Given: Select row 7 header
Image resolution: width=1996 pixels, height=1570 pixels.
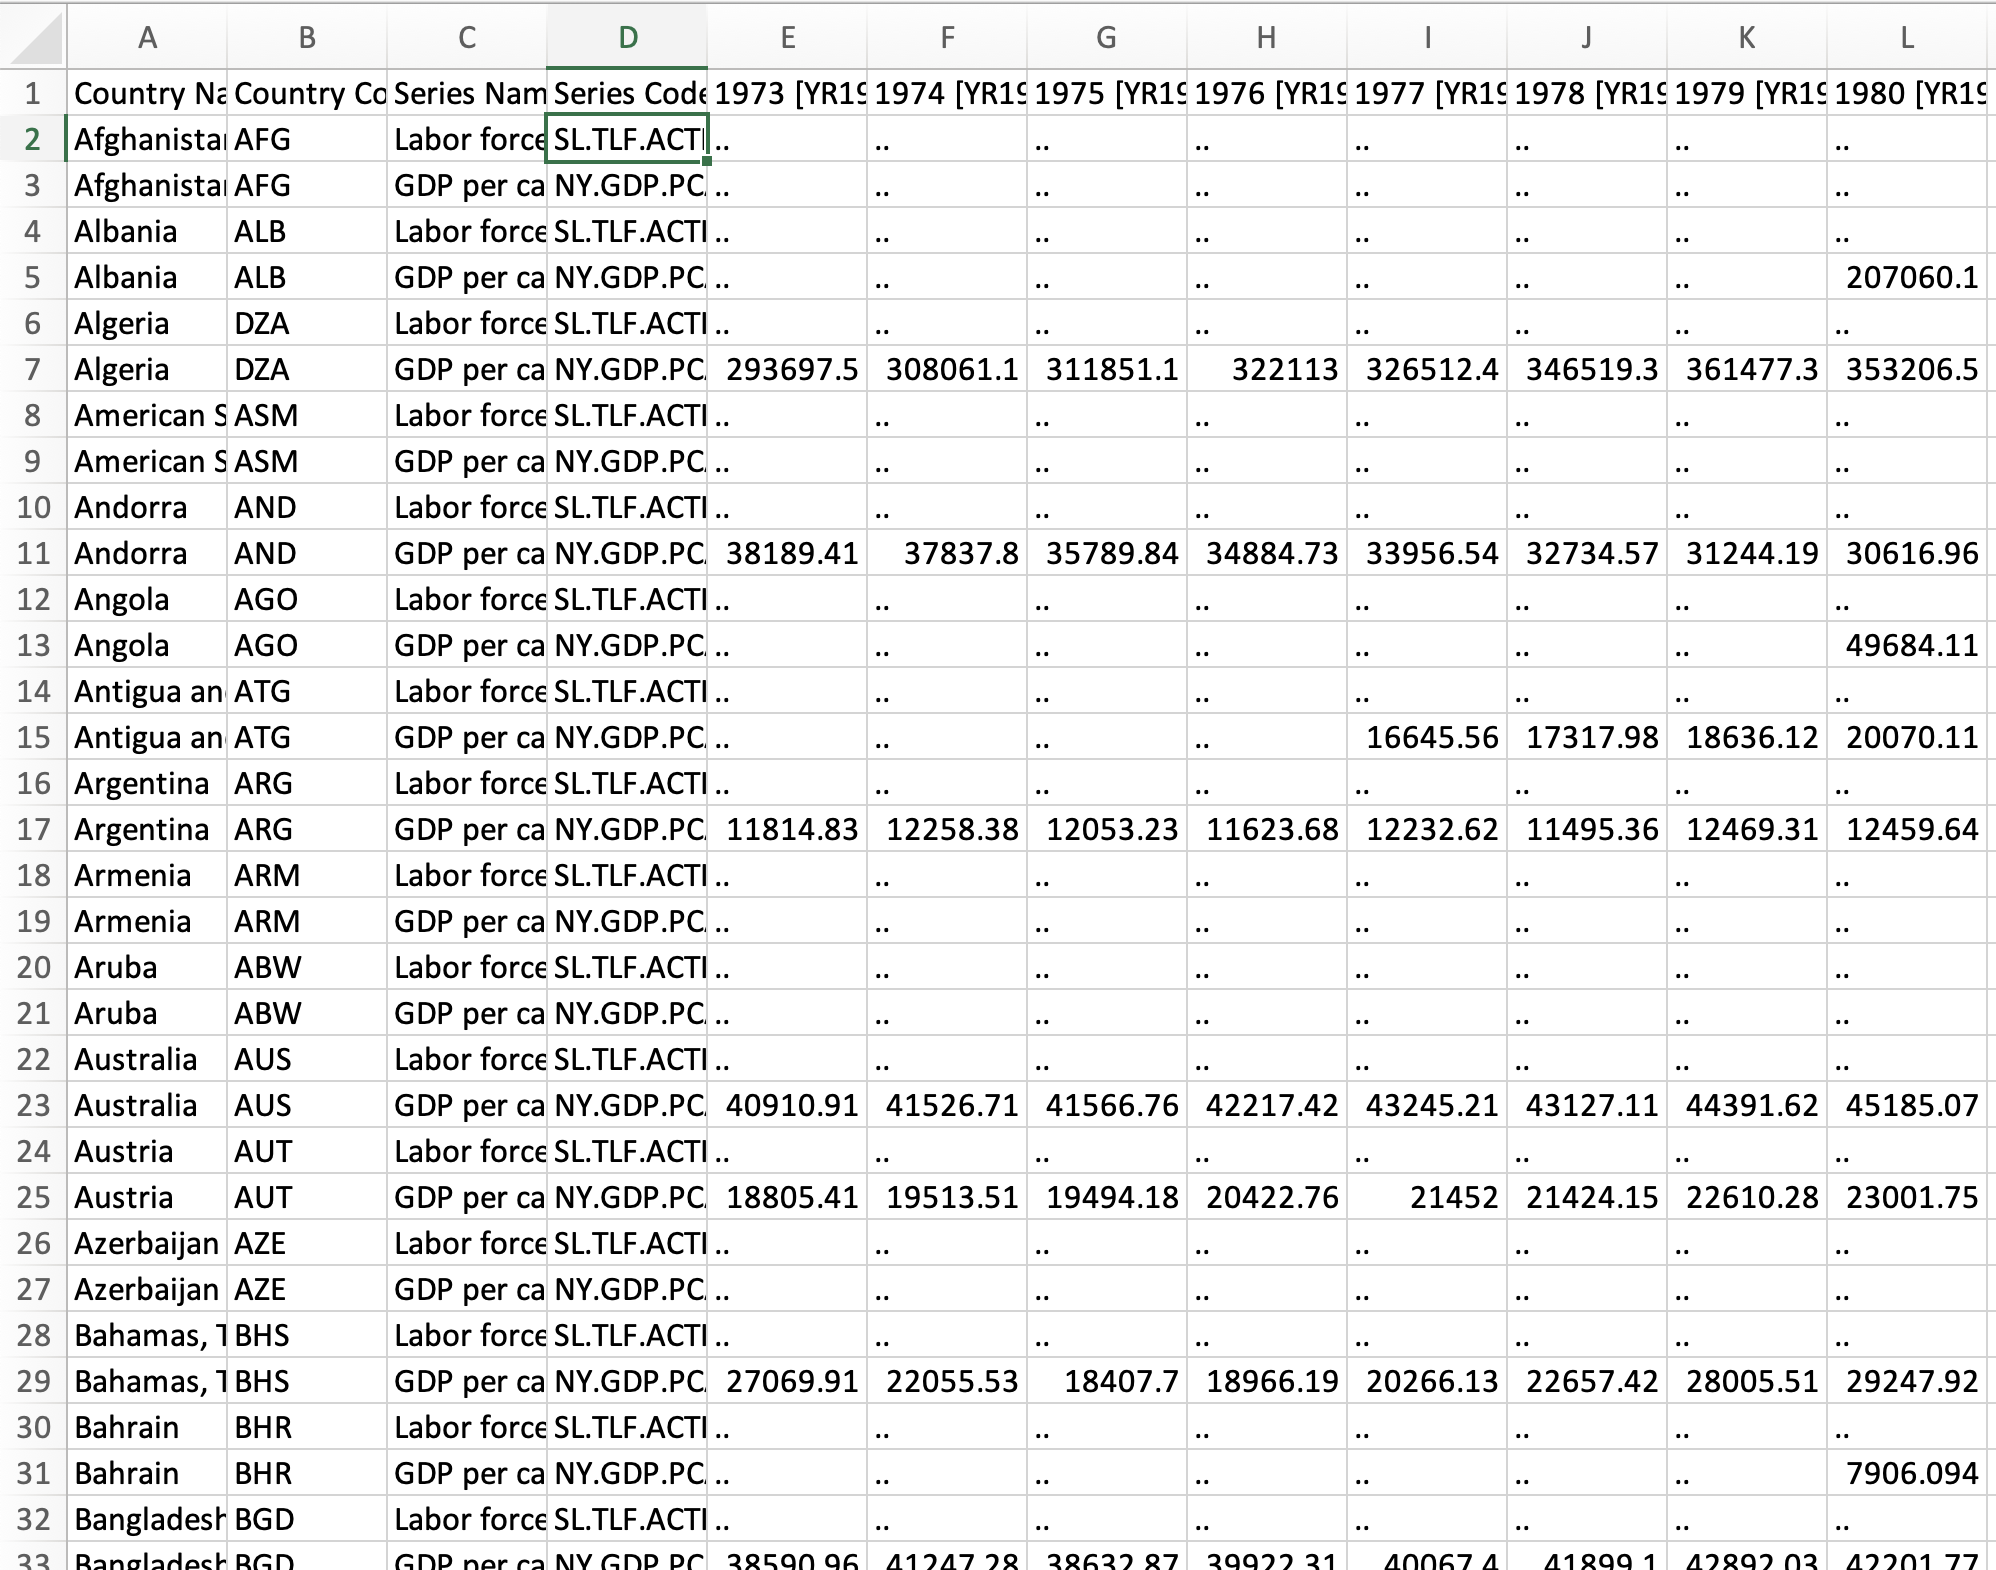Looking at the screenshot, I should tap(33, 369).
